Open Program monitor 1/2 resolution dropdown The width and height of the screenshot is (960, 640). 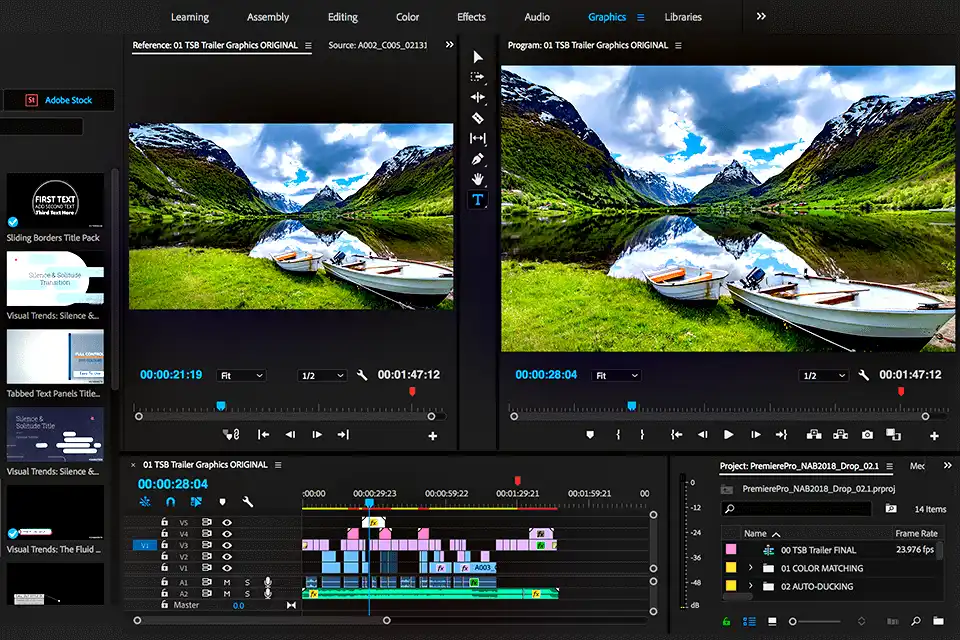point(824,375)
